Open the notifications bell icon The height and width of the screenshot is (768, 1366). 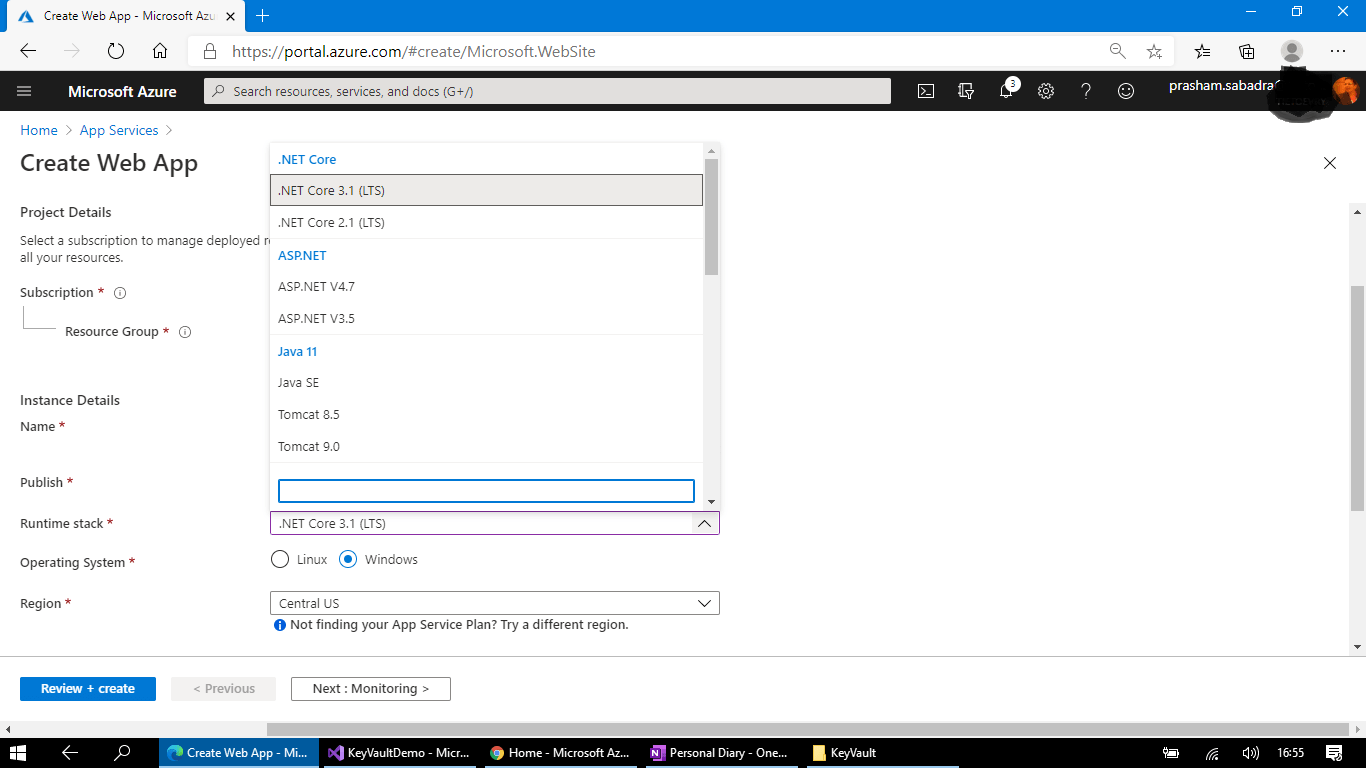click(x=1006, y=91)
